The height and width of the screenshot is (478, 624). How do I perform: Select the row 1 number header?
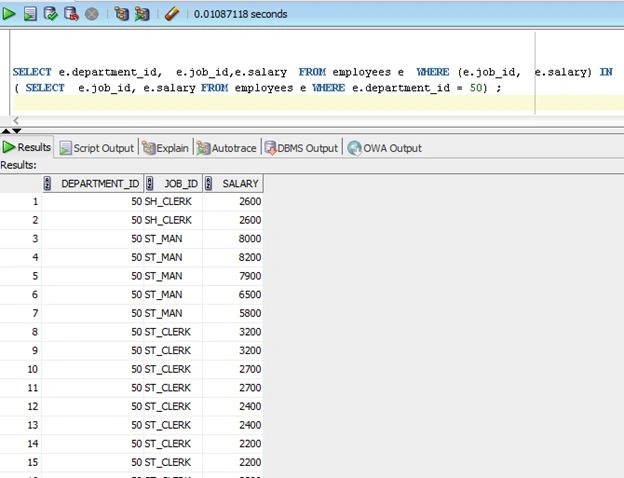tap(21, 201)
